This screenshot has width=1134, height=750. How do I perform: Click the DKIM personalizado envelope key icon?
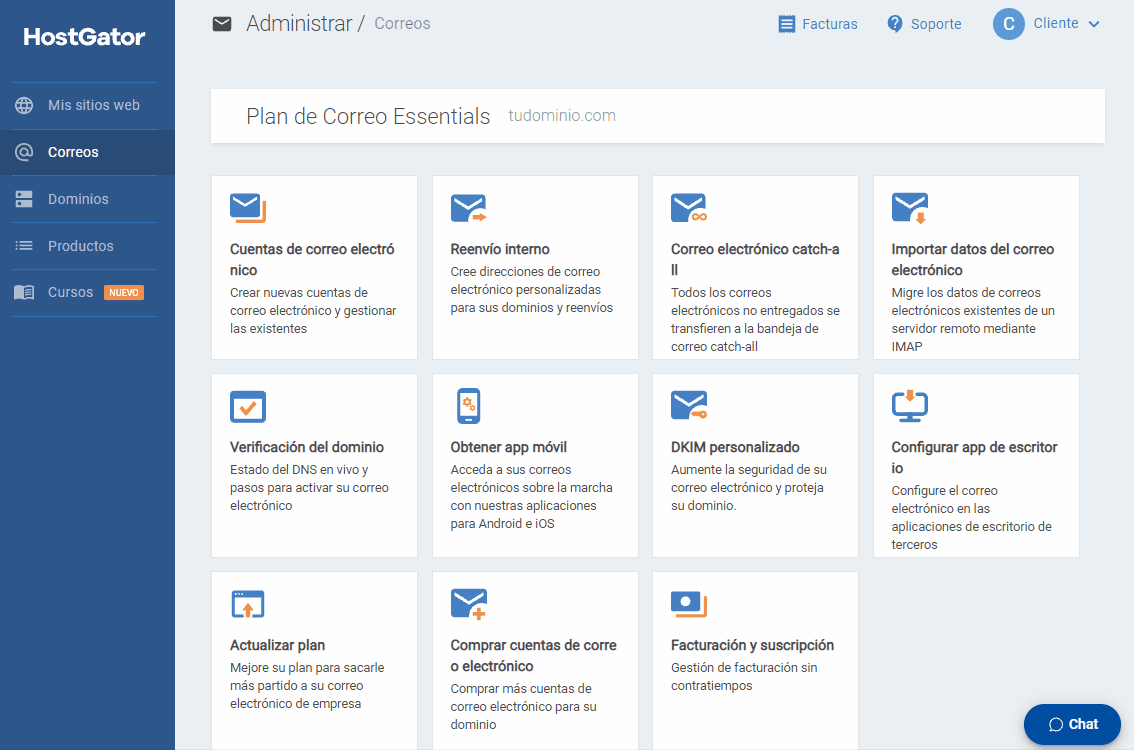688,405
